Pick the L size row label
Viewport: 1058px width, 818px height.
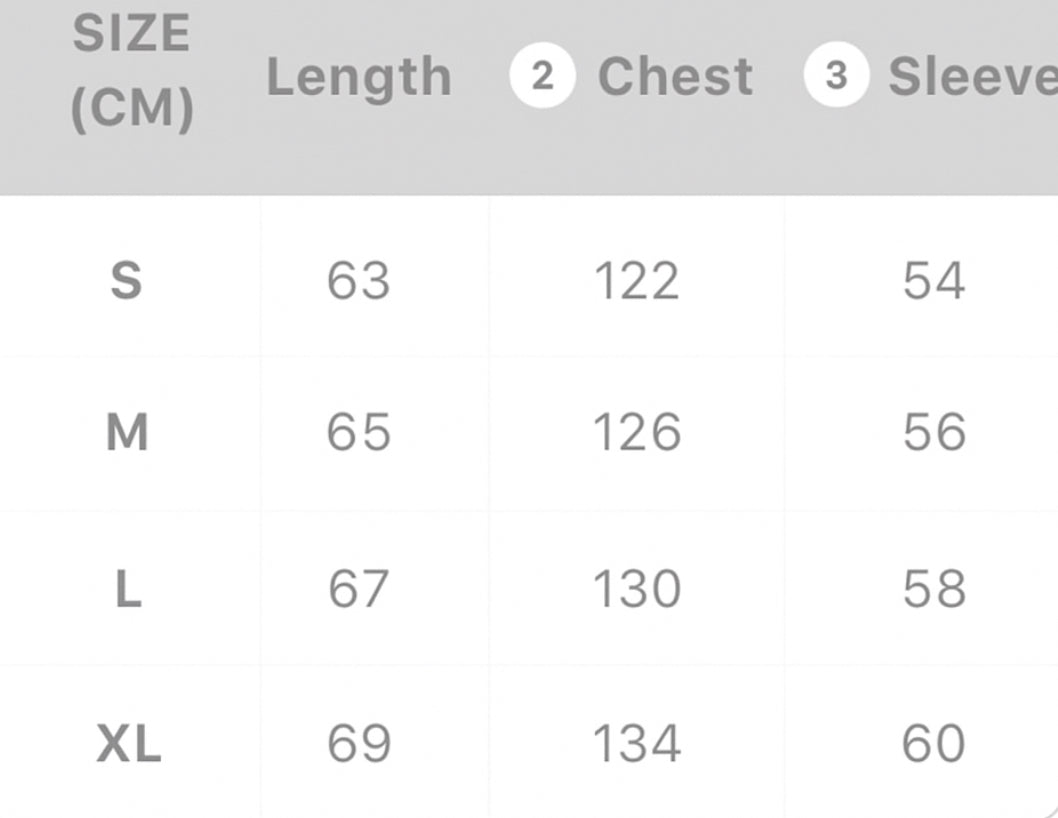point(128,589)
